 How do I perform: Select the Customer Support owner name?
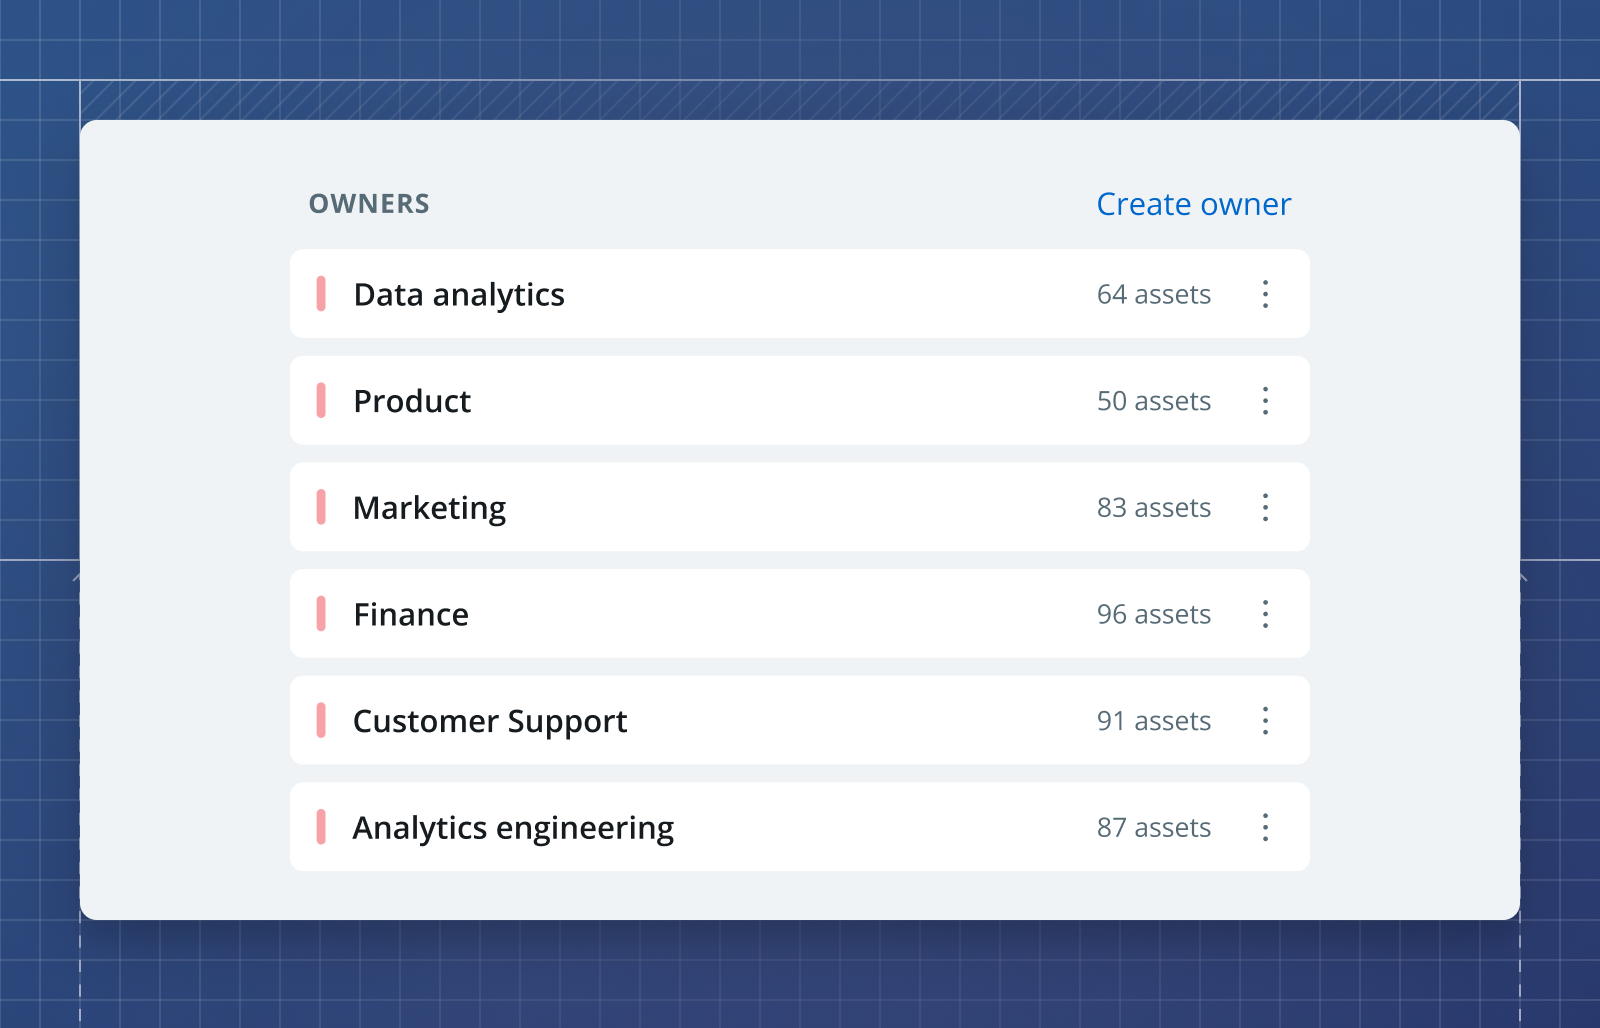[490, 722]
